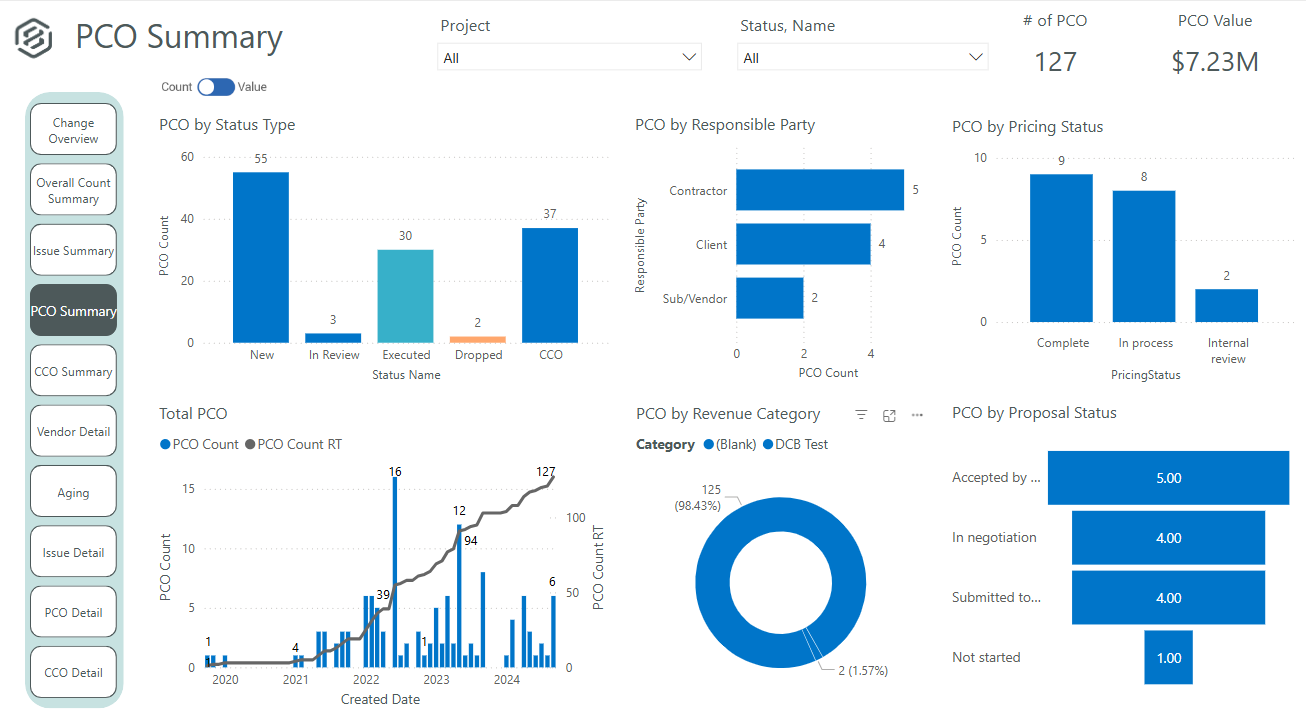This screenshot has height=717, width=1306.
Task: Select the (Blank) category legend item
Action: pos(729,444)
